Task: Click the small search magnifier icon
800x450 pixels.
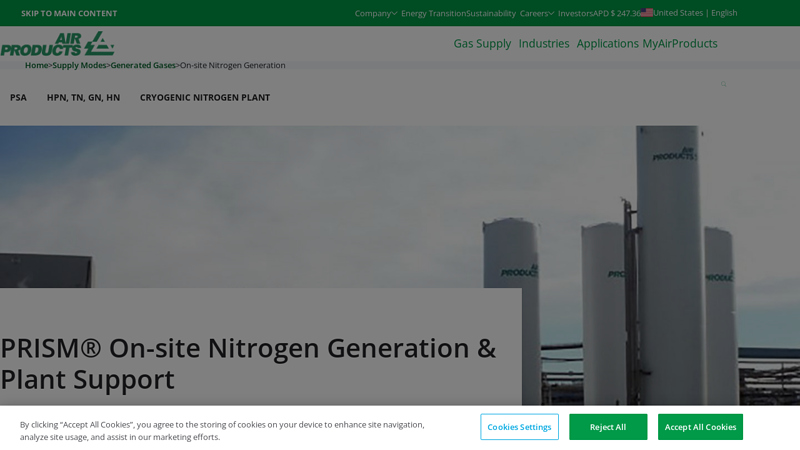Action: [x=723, y=84]
